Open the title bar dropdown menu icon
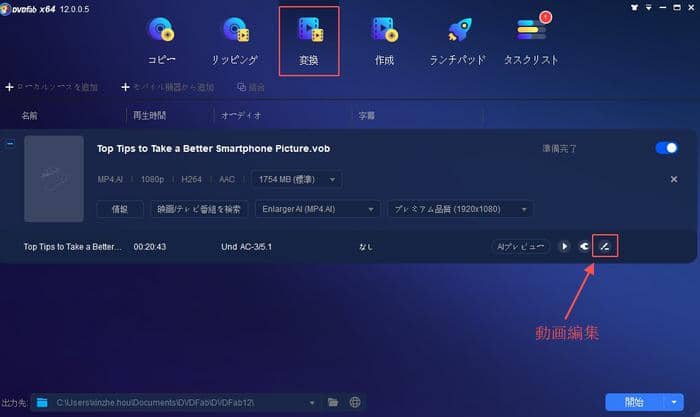 pos(649,8)
